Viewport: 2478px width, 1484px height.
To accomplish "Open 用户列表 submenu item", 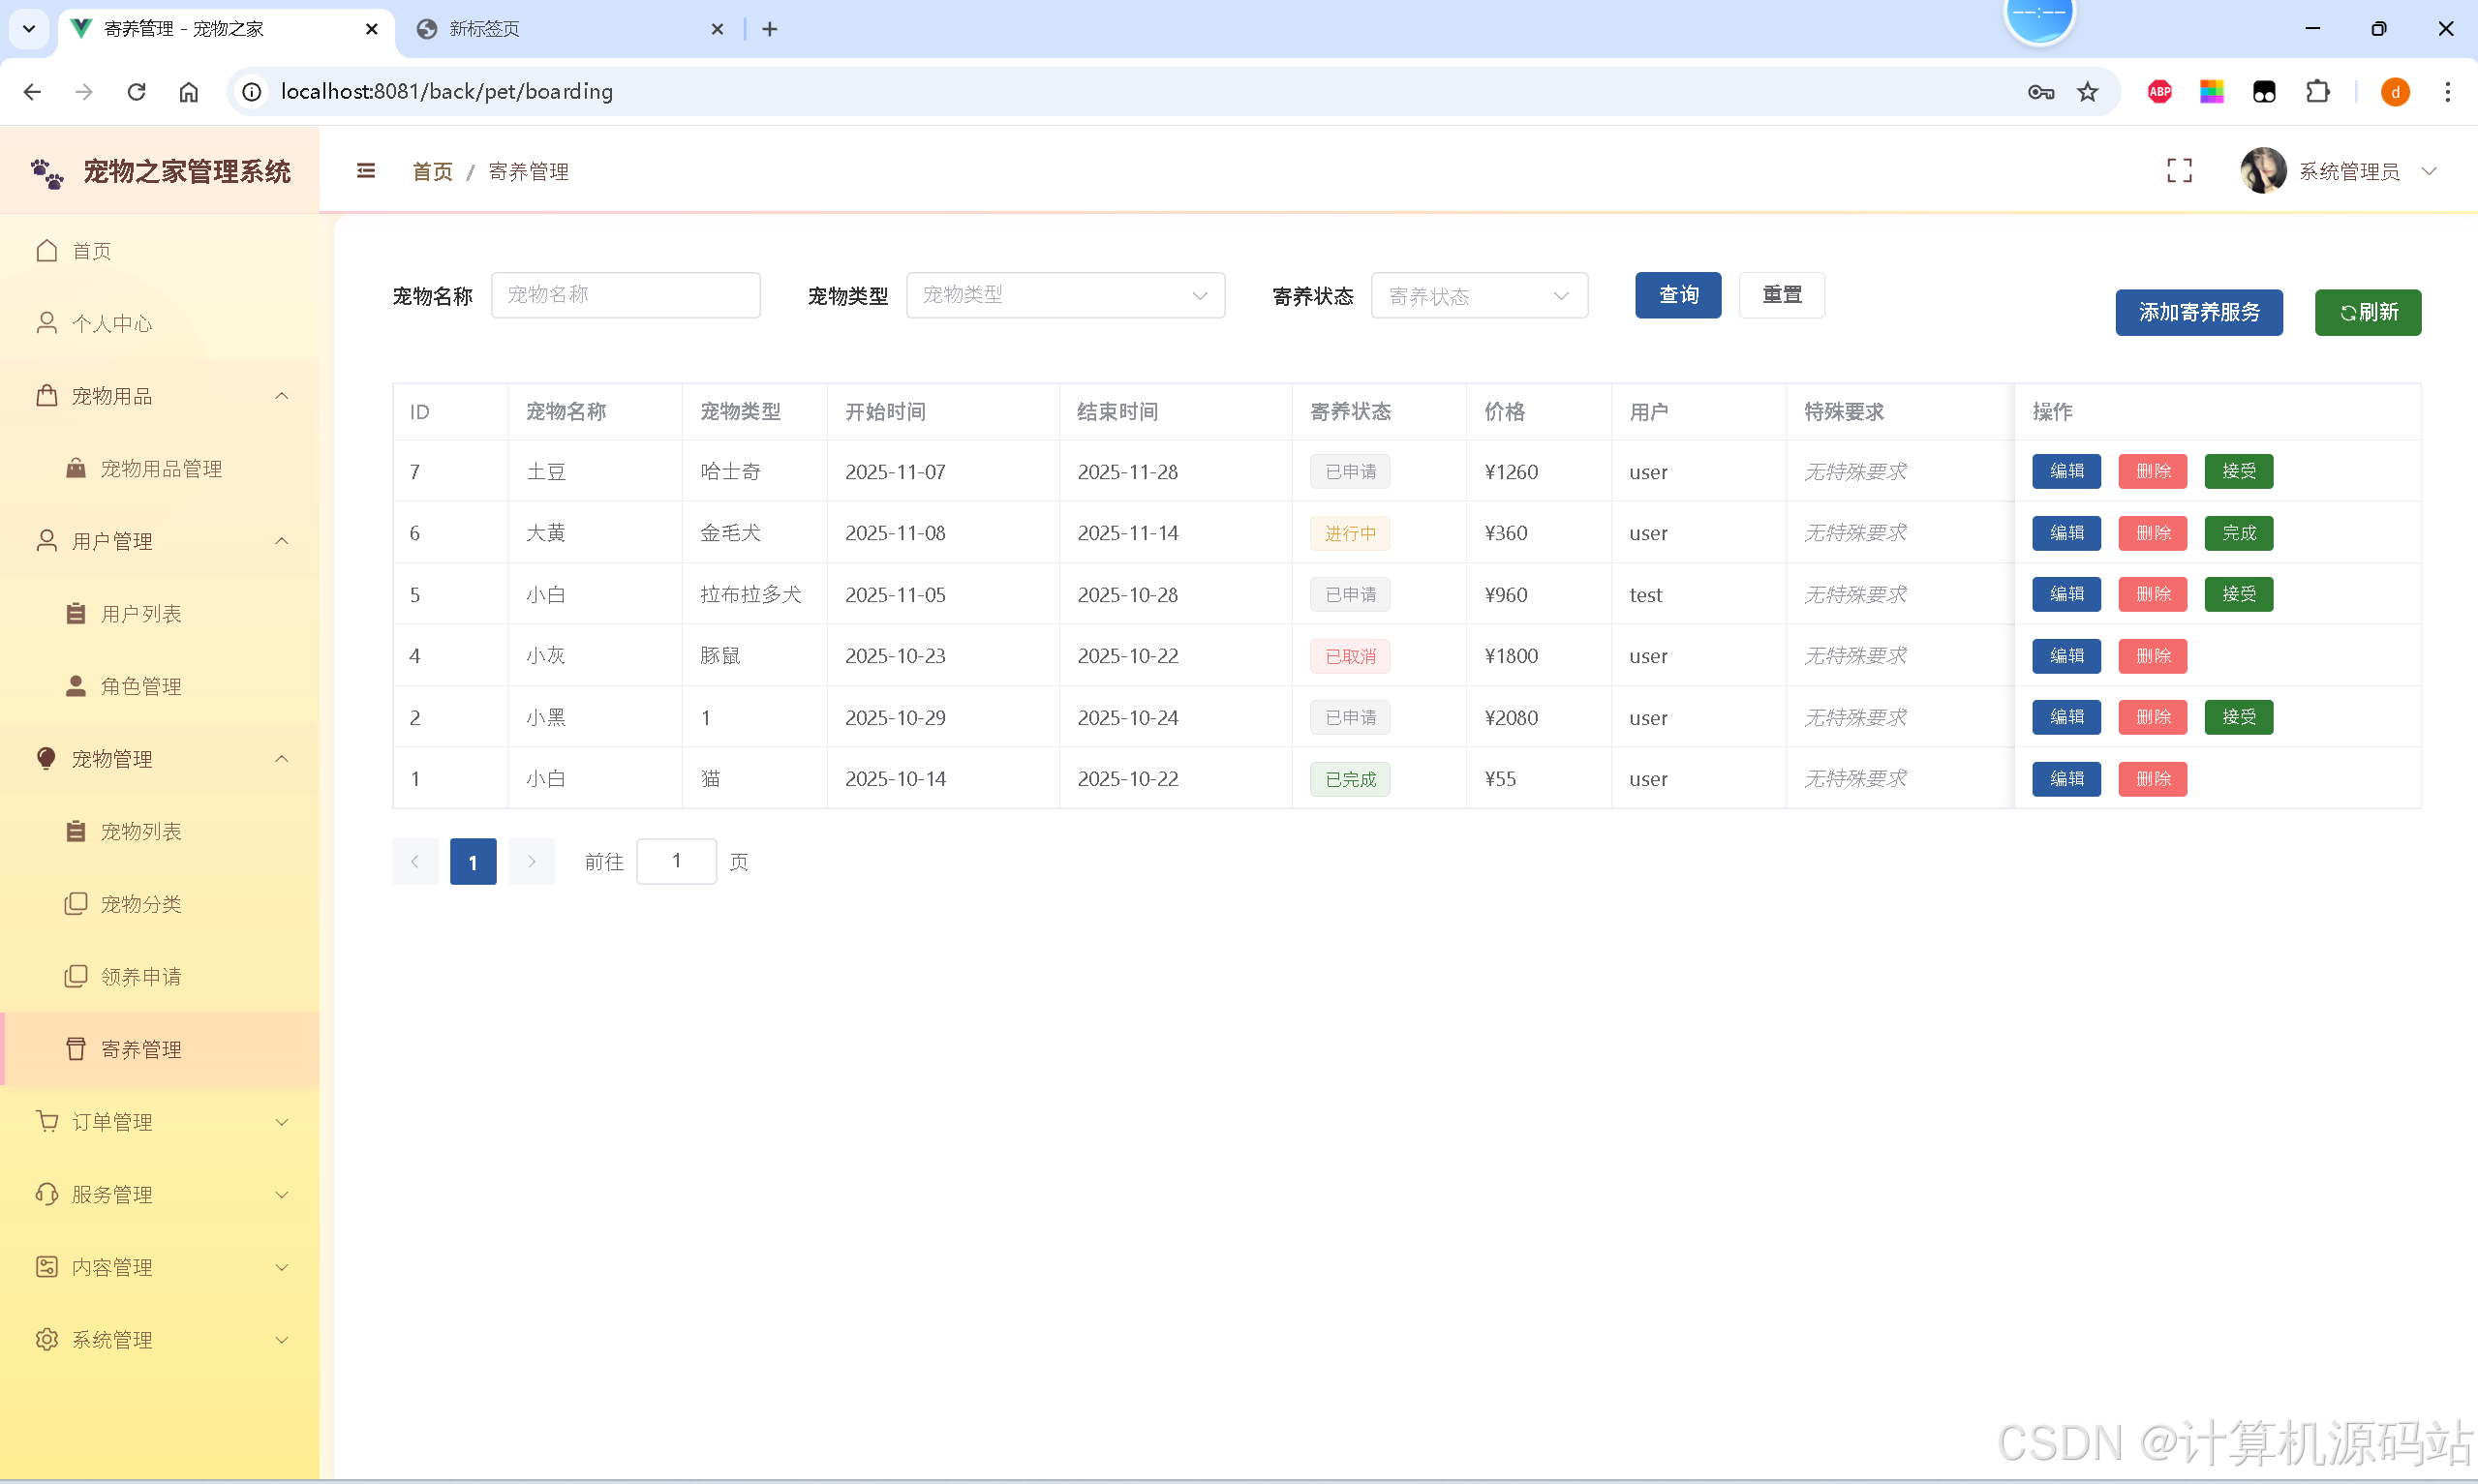I will [160, 613].
